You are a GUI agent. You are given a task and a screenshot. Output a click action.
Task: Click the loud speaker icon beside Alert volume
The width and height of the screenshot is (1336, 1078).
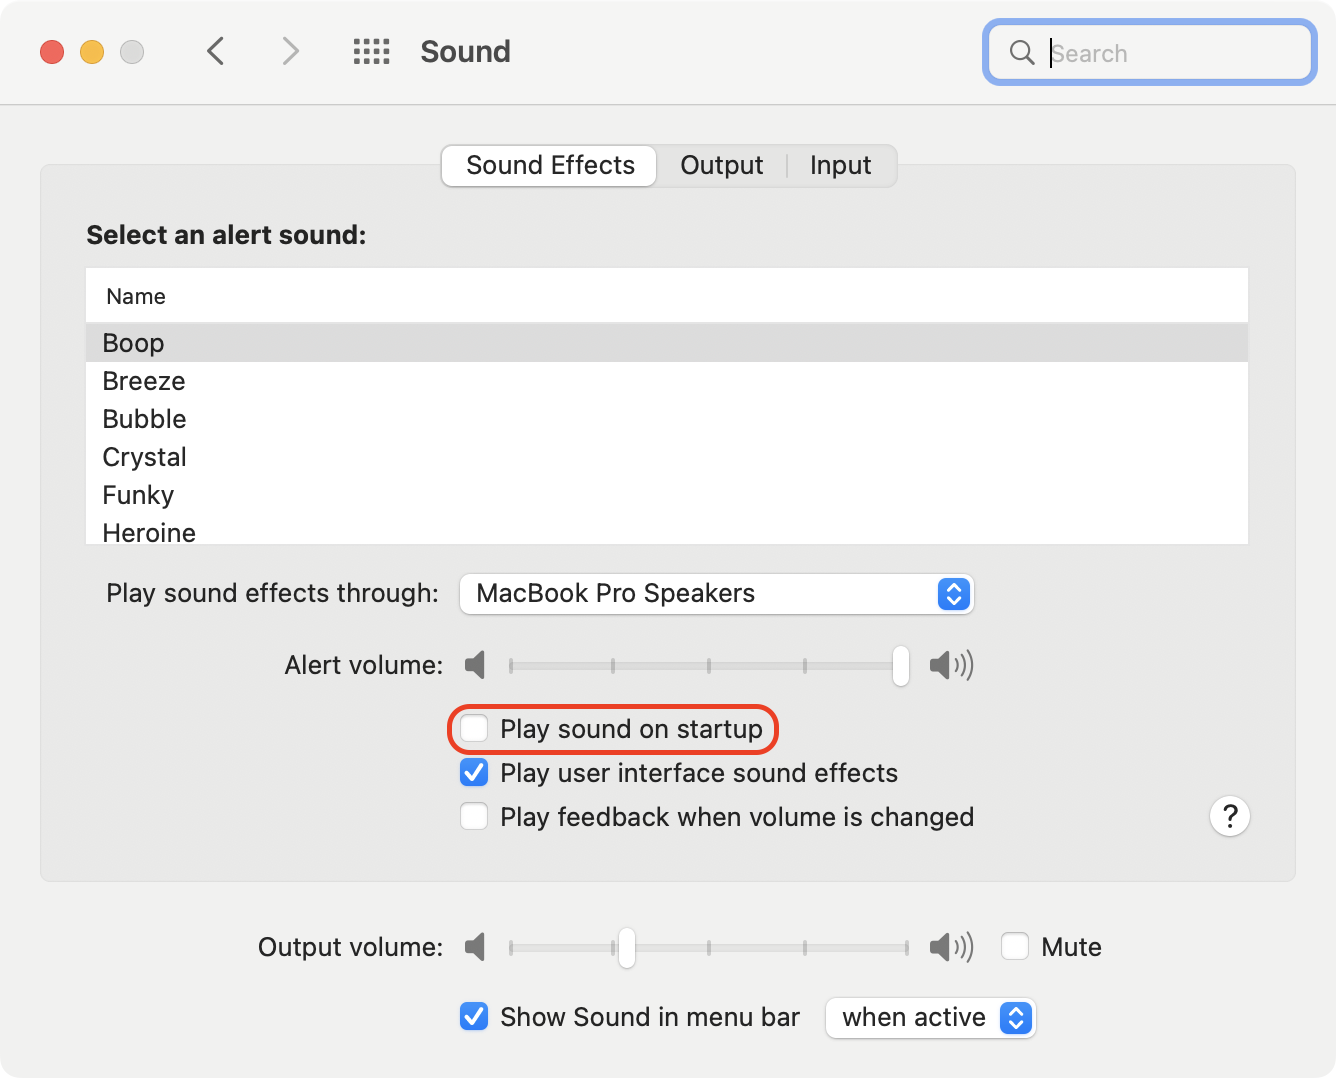949,664
